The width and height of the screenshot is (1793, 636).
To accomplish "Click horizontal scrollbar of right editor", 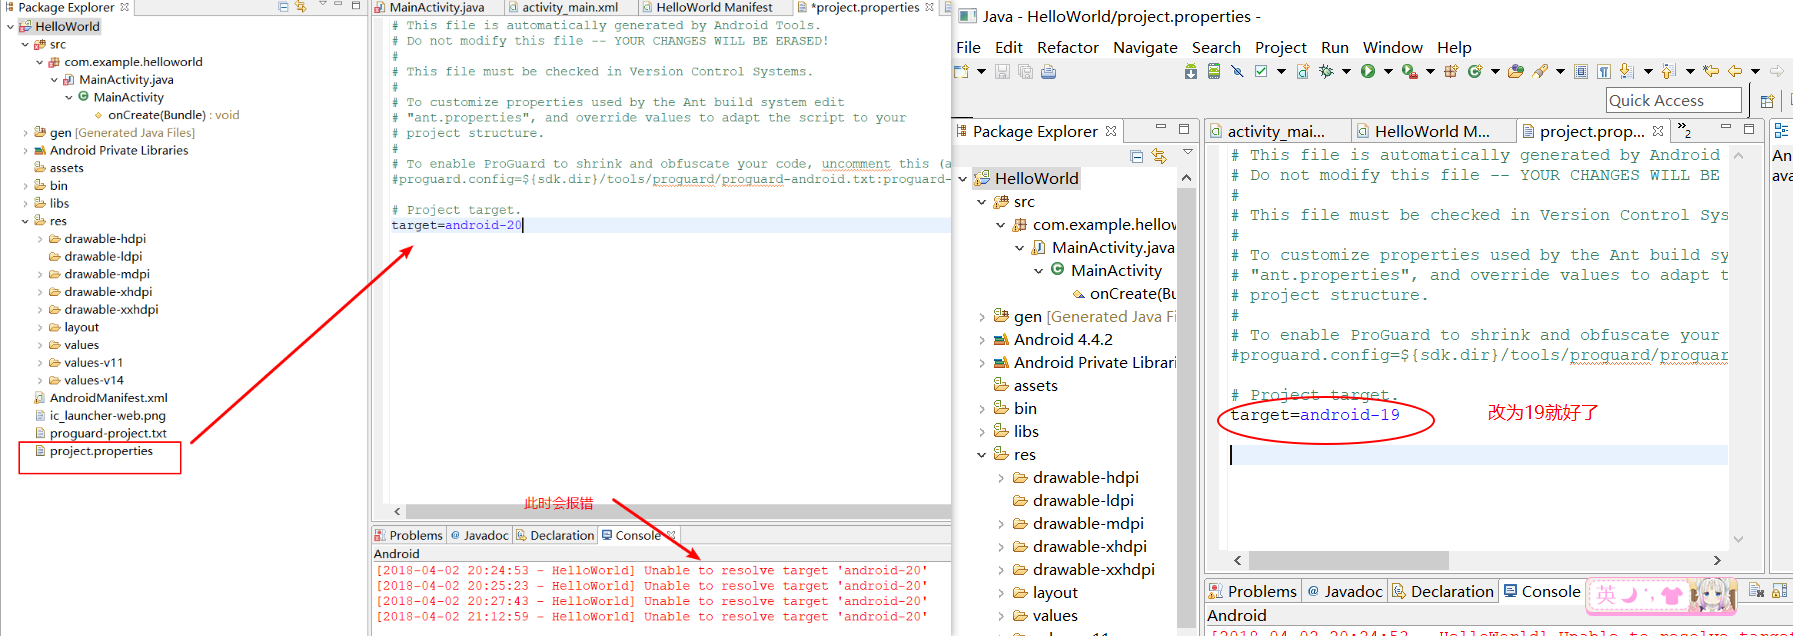I will pos(1348,560).
